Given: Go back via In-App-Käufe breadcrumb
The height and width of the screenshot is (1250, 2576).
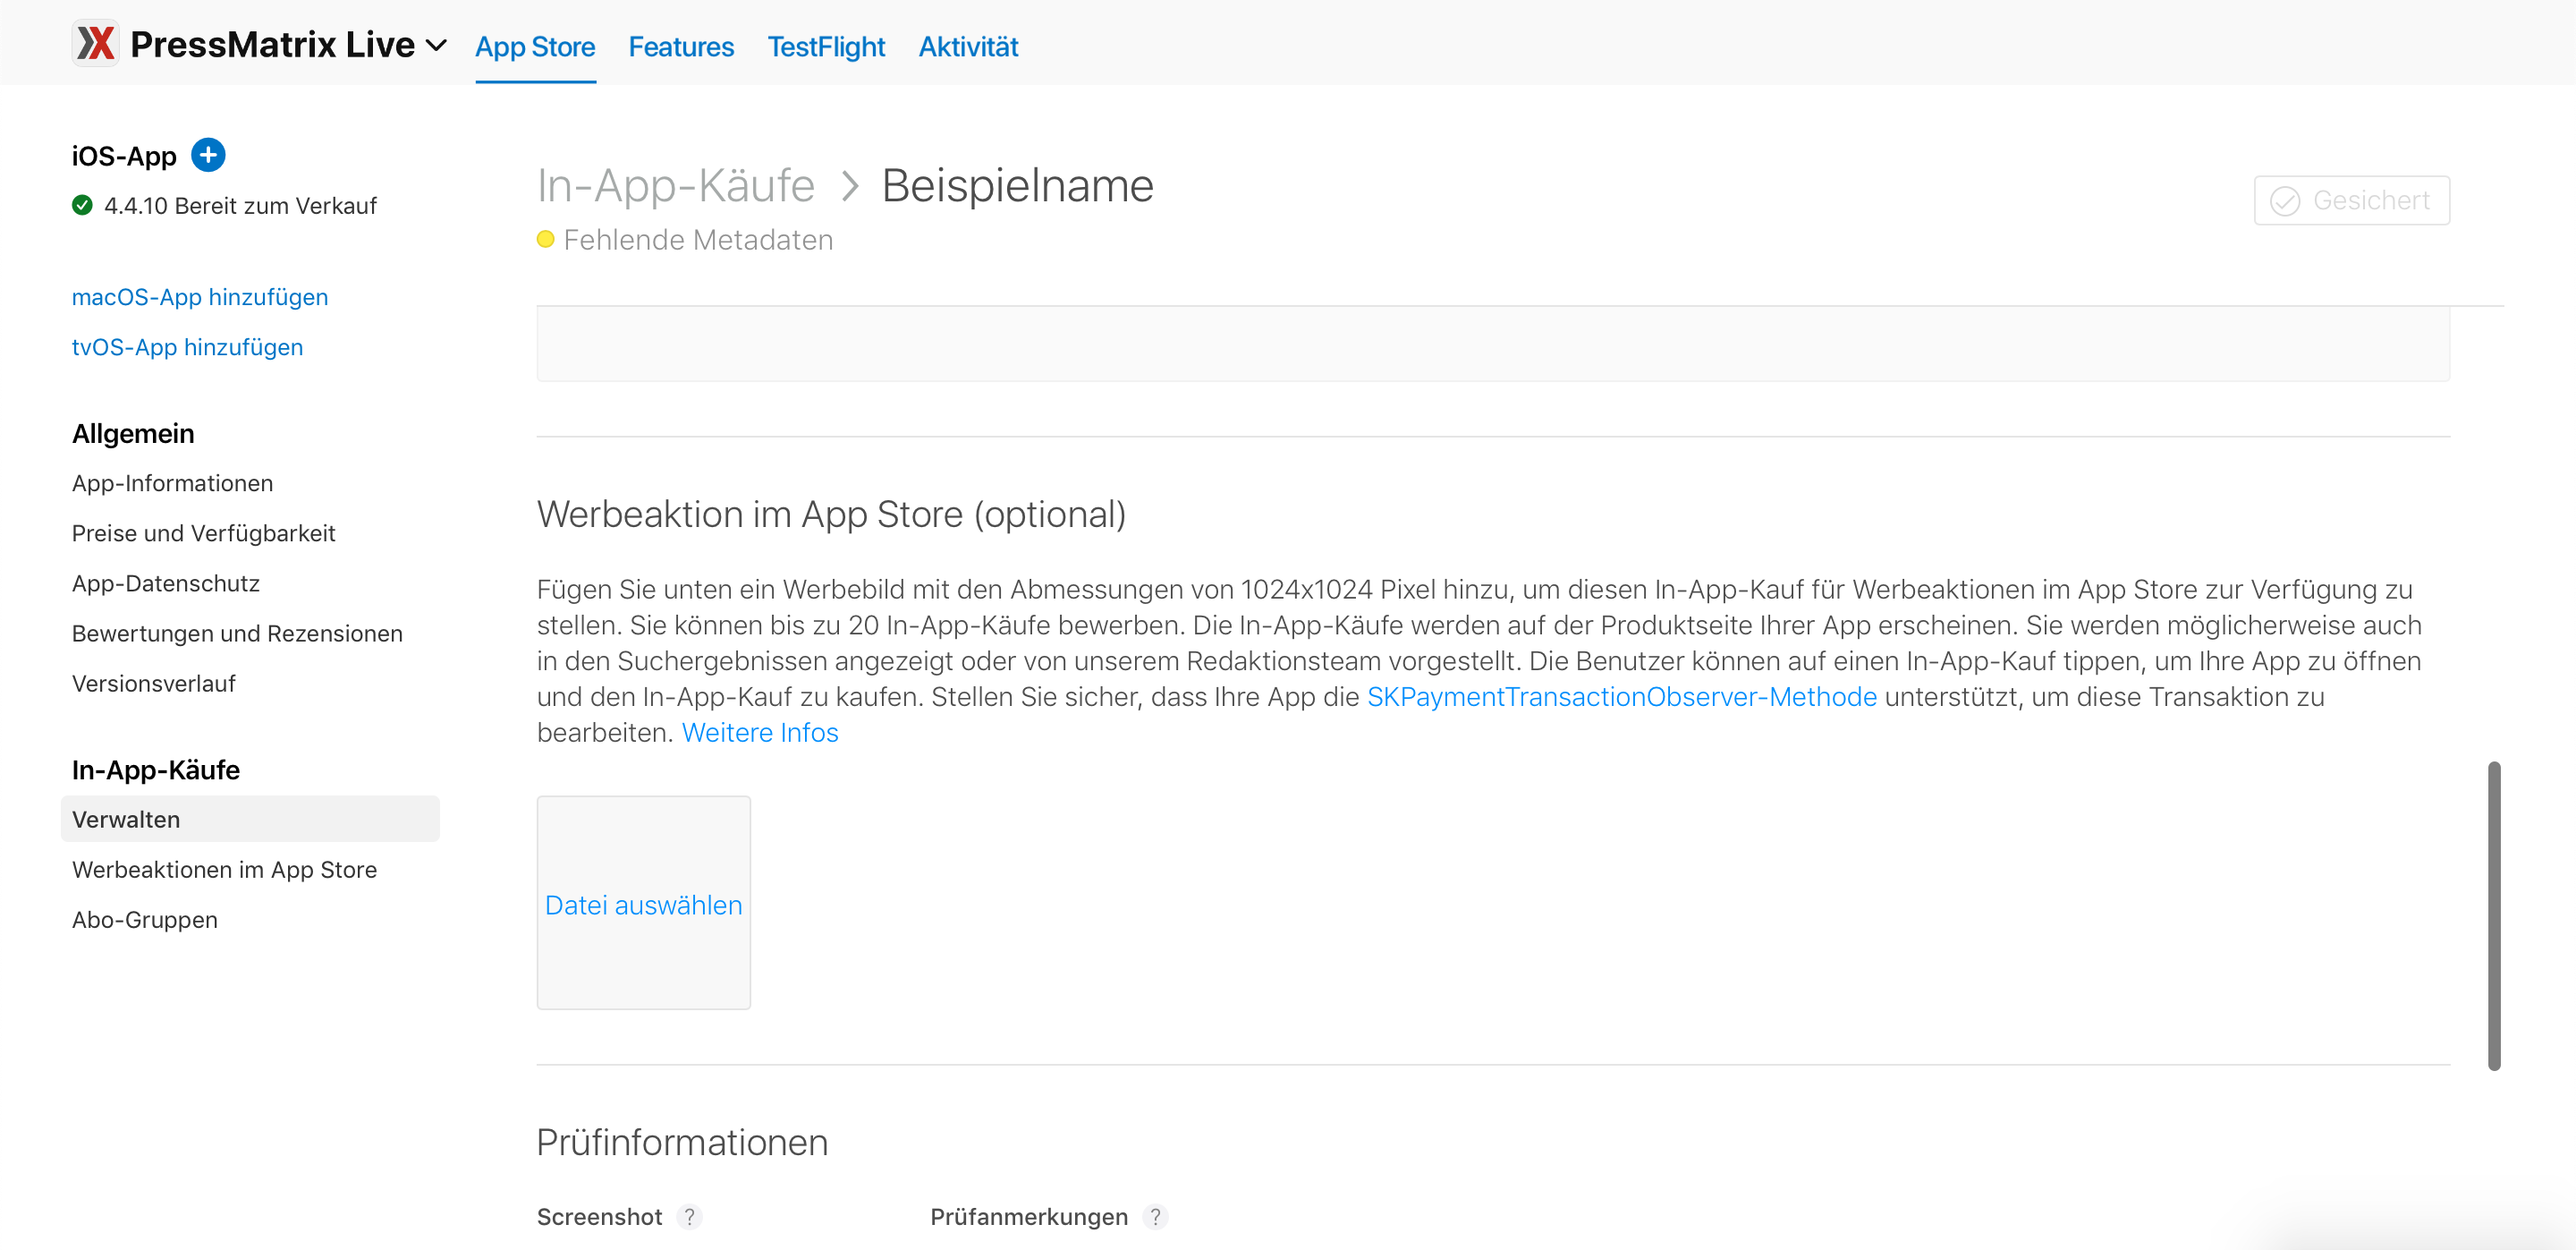Looking at the screenshot, I should tap(676, 186).
